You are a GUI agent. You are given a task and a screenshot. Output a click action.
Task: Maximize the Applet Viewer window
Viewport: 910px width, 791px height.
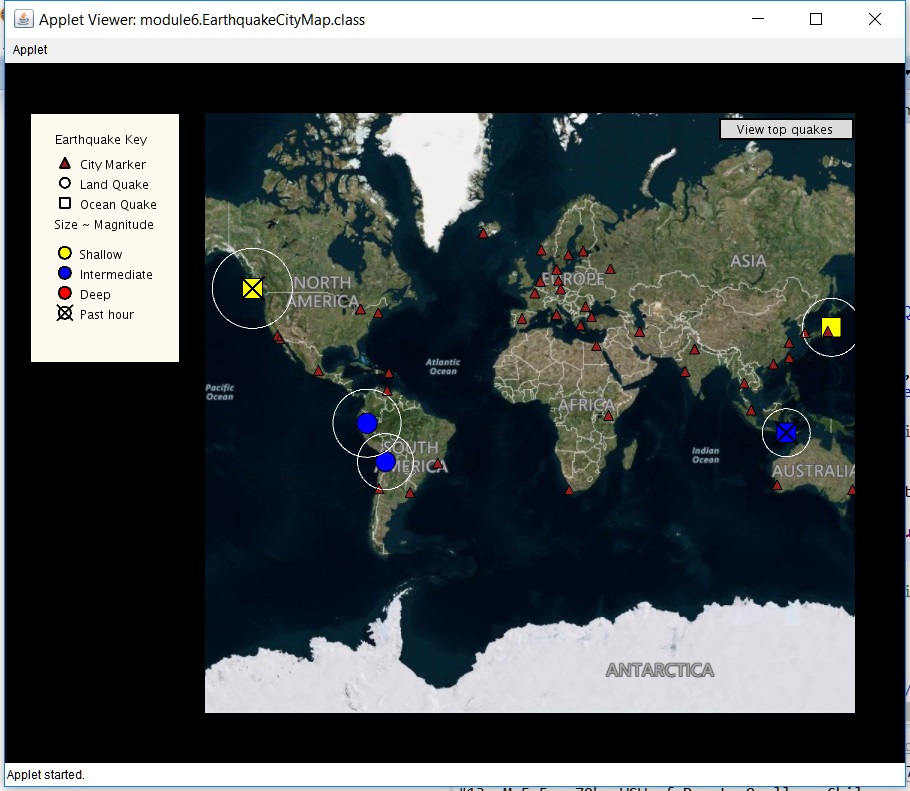click(816, 19)
